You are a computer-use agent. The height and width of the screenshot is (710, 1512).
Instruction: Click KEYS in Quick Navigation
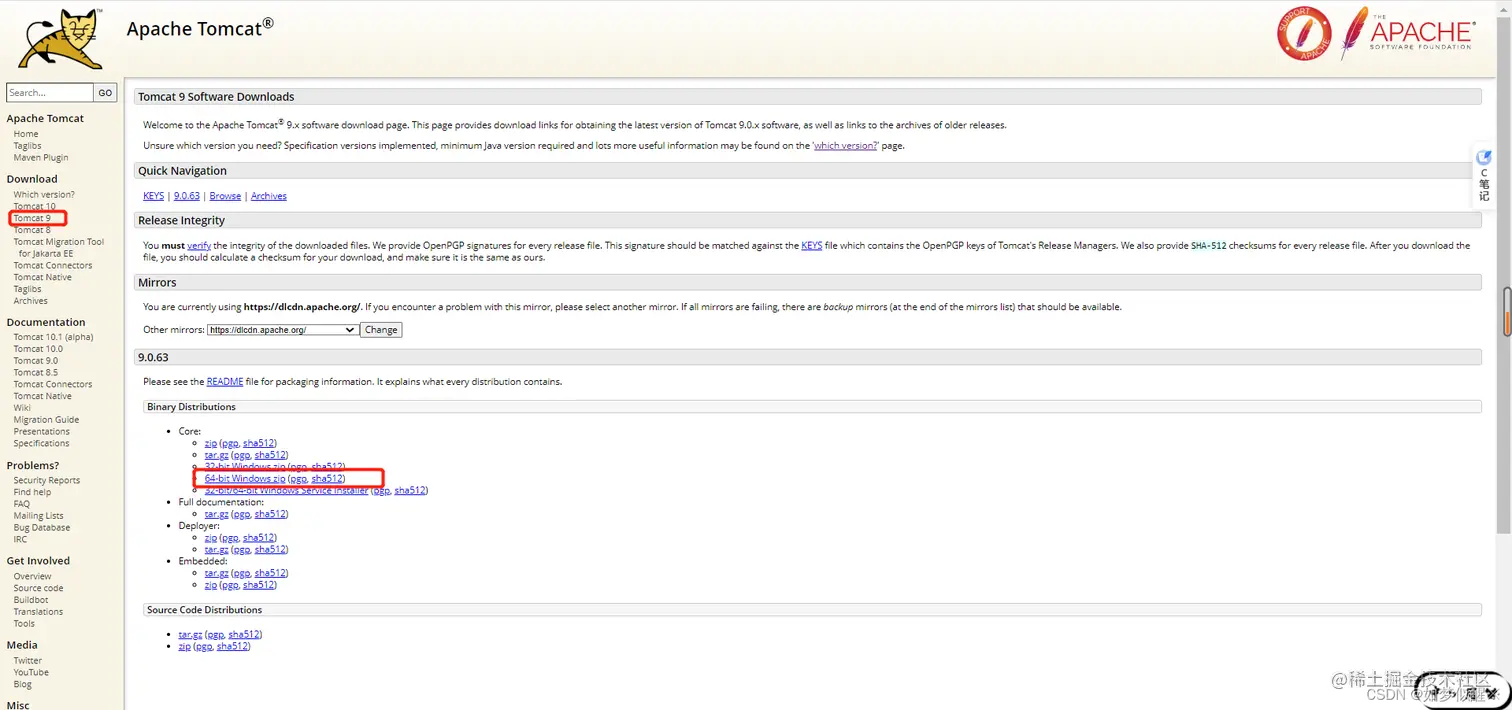coord(153,196)
